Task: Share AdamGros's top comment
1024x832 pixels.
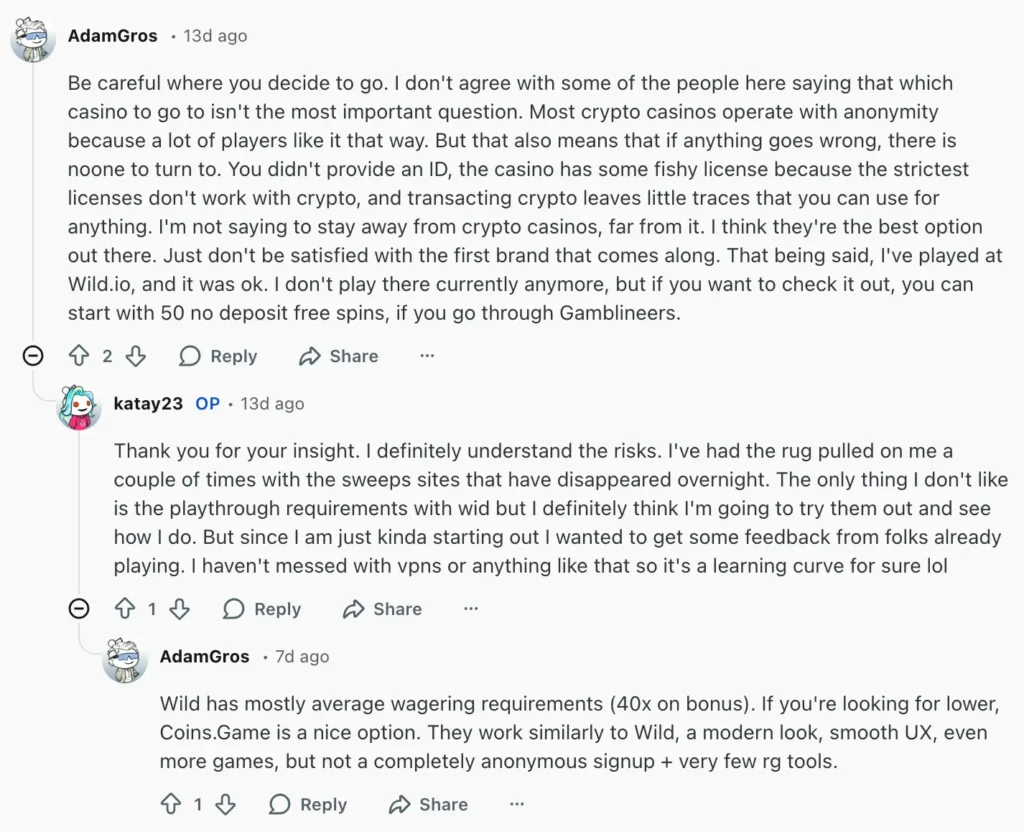Action: pos(339,356)
